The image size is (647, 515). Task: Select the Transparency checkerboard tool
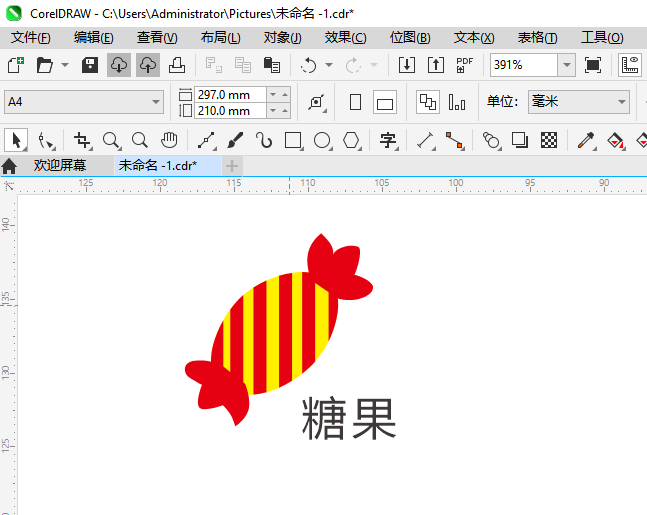[x=549, y=141]
